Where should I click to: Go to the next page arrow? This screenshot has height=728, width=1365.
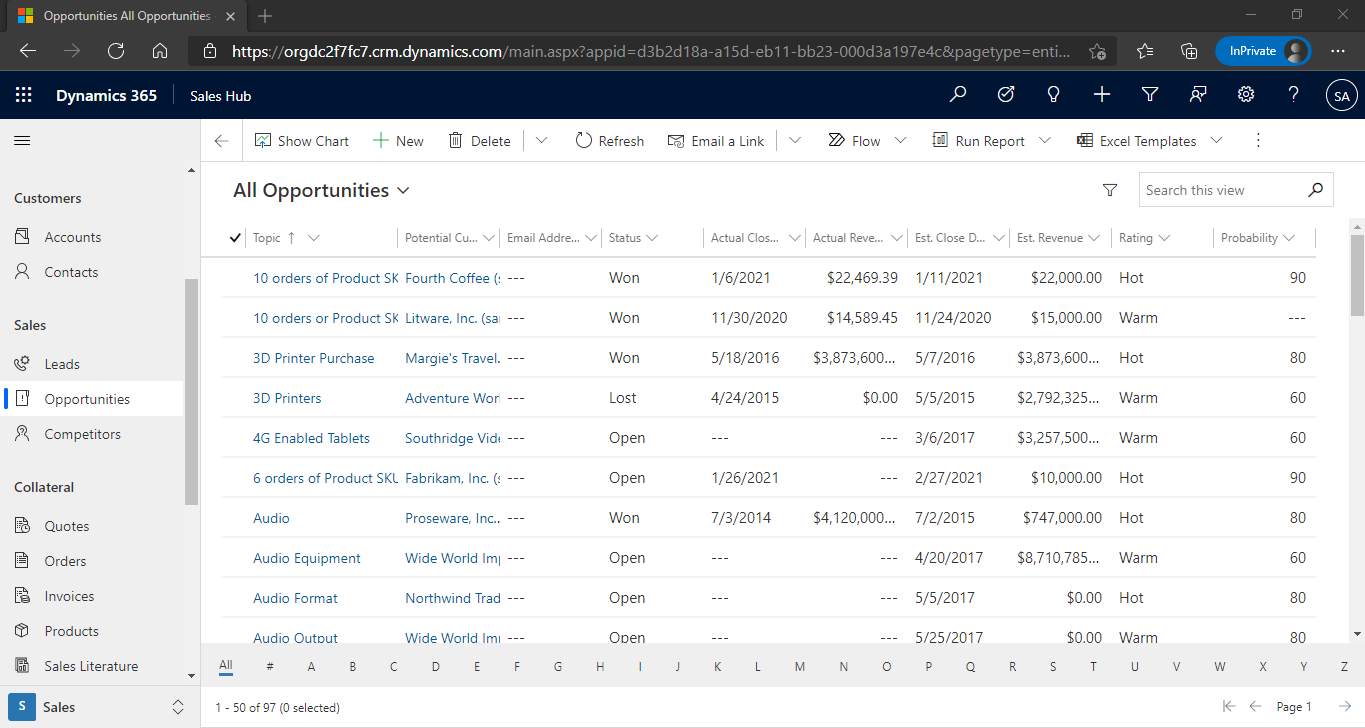(x=1346, y=707)
